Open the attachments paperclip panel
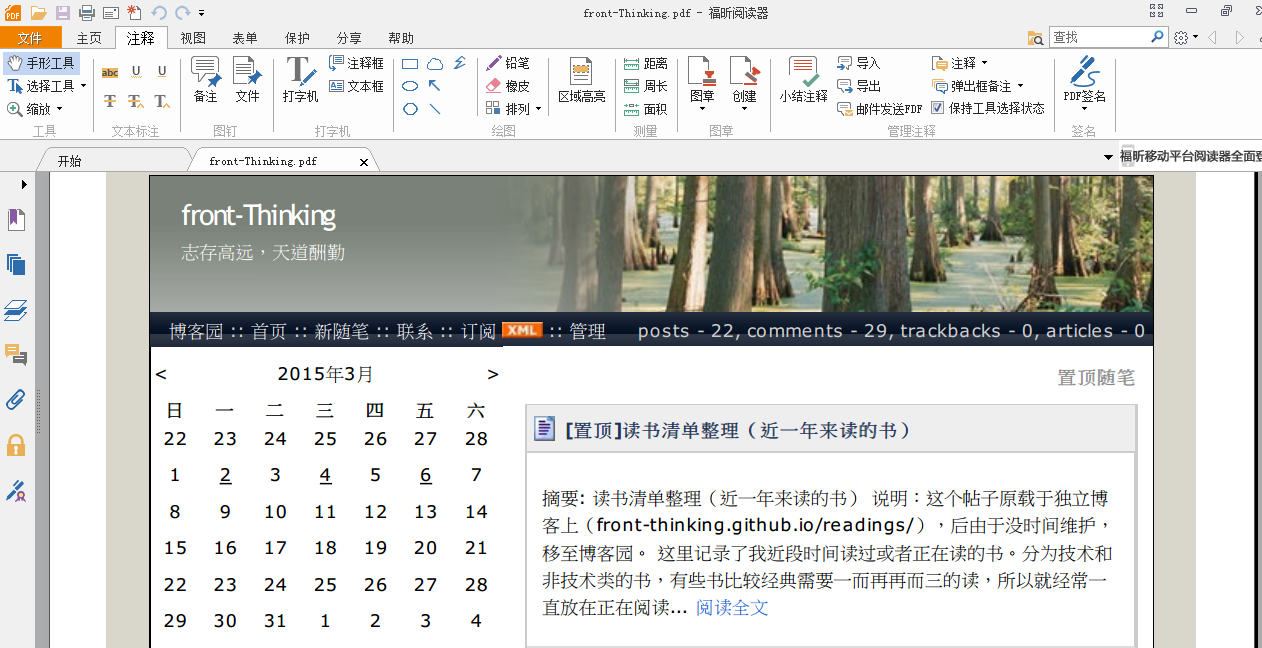This screenshot has width=1262, height=648. (16, 400)
